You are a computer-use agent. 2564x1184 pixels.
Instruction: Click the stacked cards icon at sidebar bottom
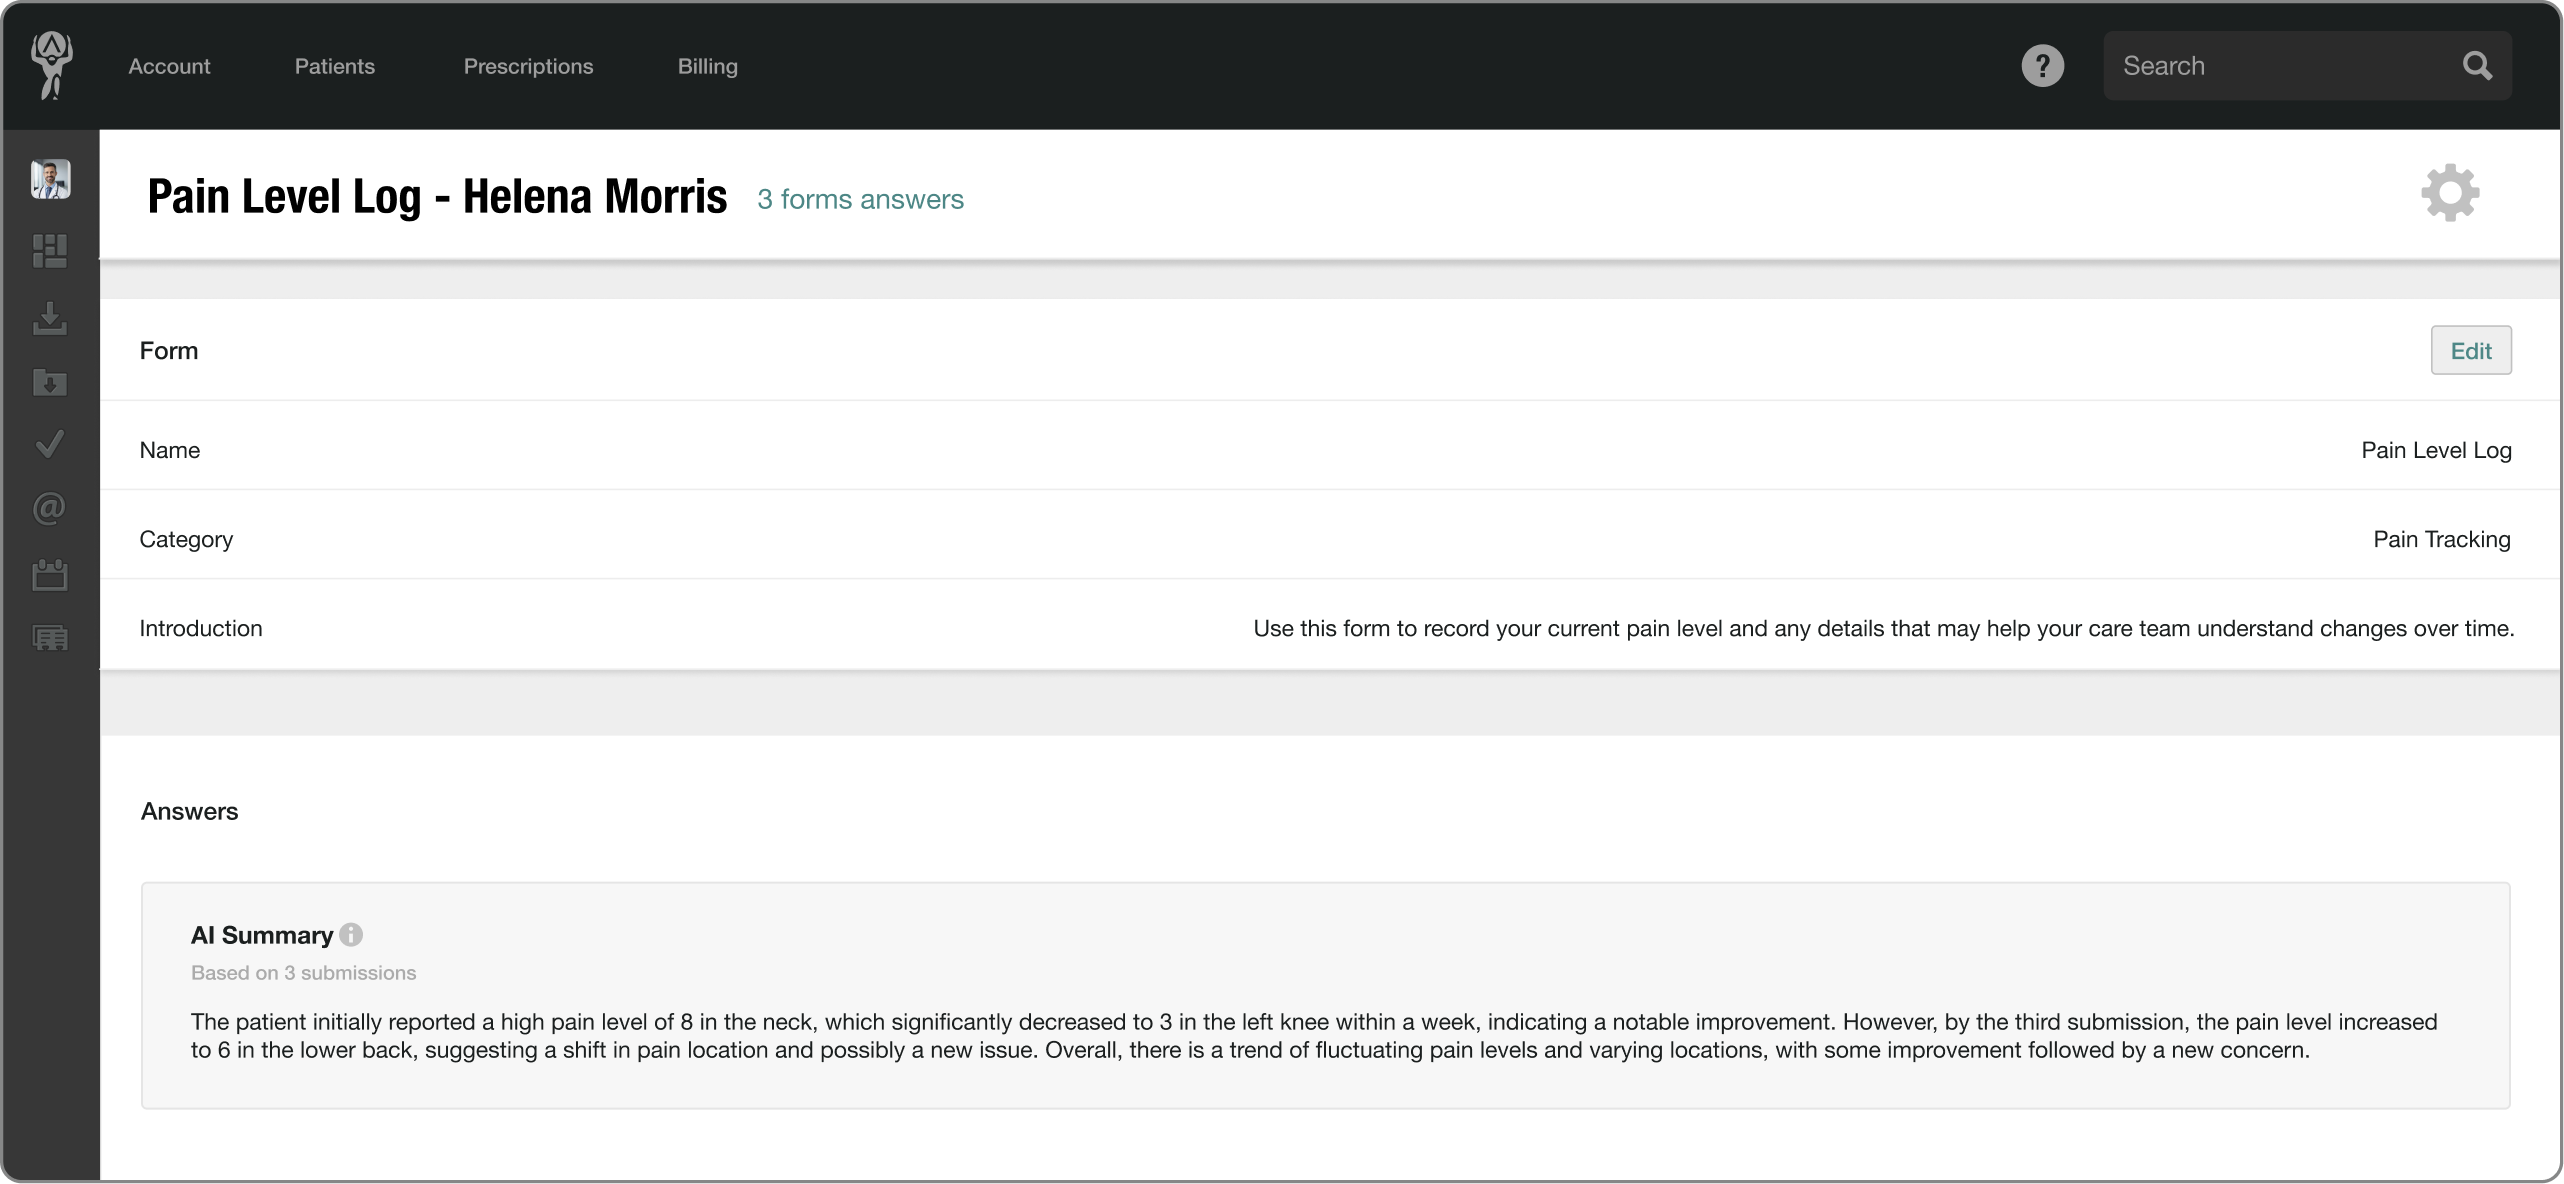(x=50, y=637)
